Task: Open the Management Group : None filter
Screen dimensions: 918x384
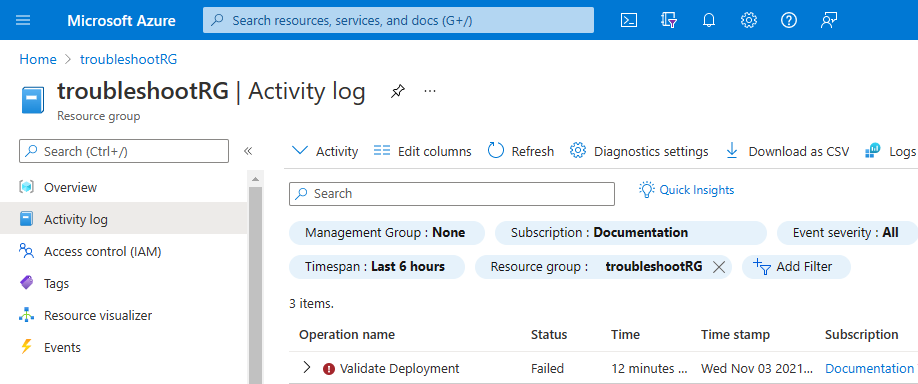Action: click(387, 232)
